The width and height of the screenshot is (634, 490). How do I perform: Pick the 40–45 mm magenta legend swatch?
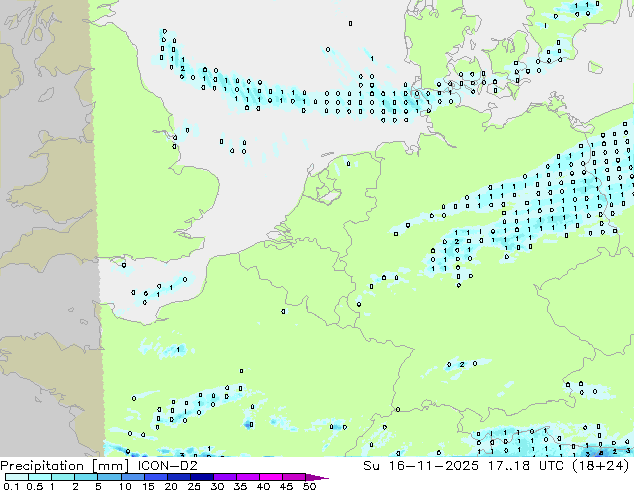click(271, 477)
